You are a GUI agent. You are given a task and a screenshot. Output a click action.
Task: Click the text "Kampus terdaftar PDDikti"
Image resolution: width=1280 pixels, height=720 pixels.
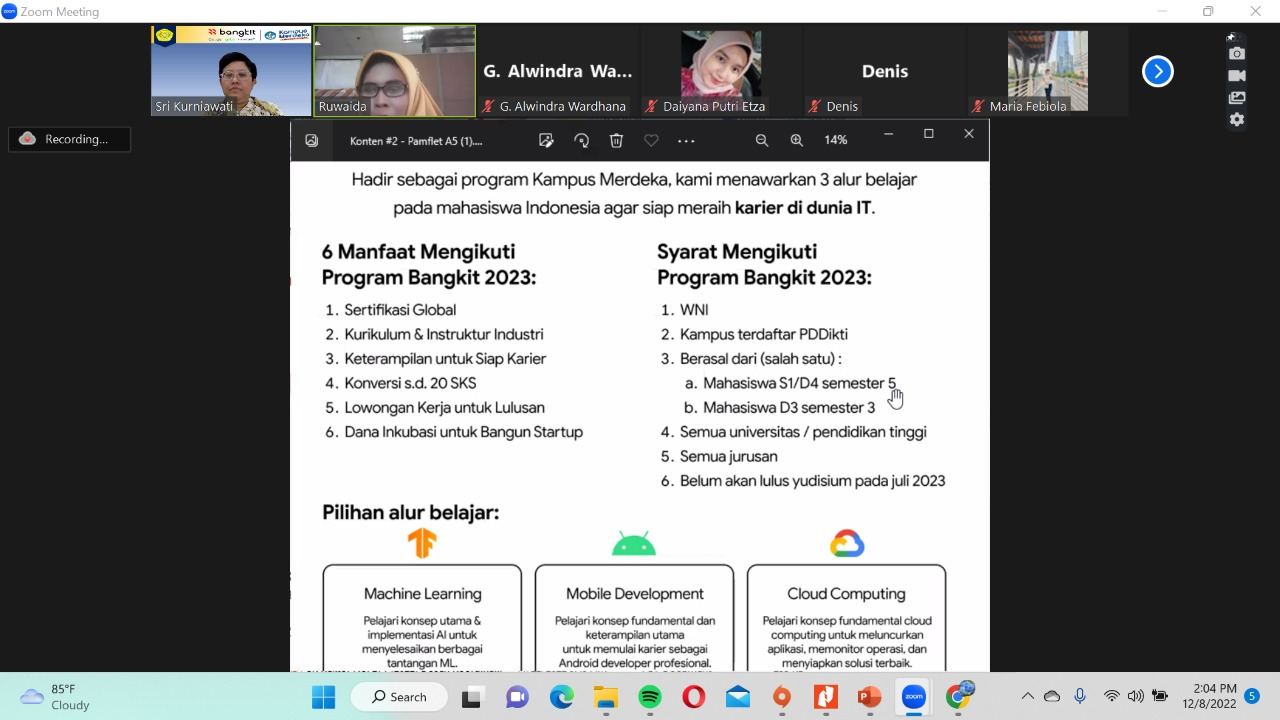(764, 334)
